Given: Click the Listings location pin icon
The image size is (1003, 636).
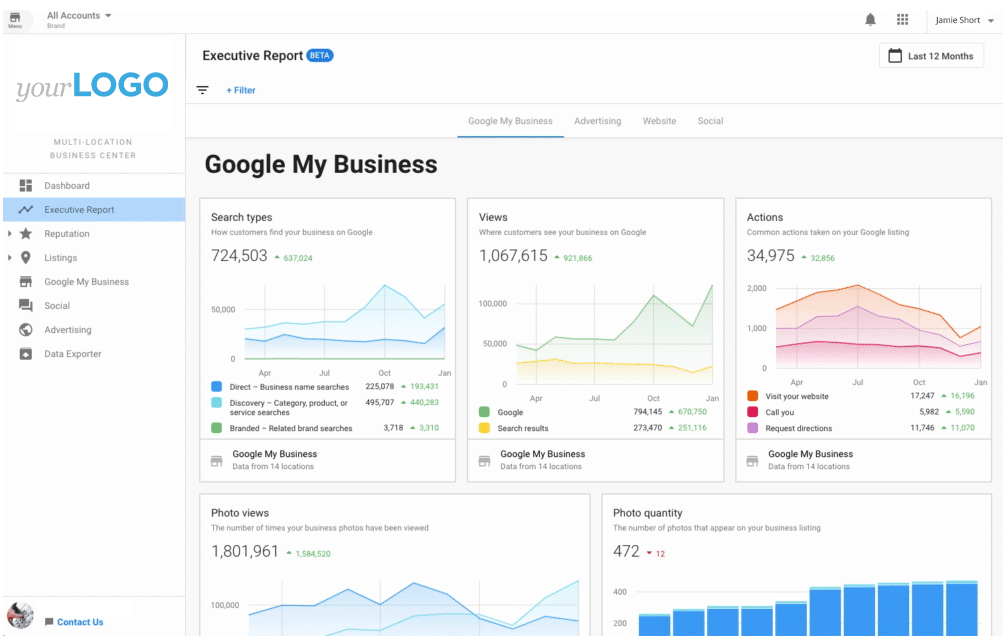Looking at the screenshot, I should (26, 258).
